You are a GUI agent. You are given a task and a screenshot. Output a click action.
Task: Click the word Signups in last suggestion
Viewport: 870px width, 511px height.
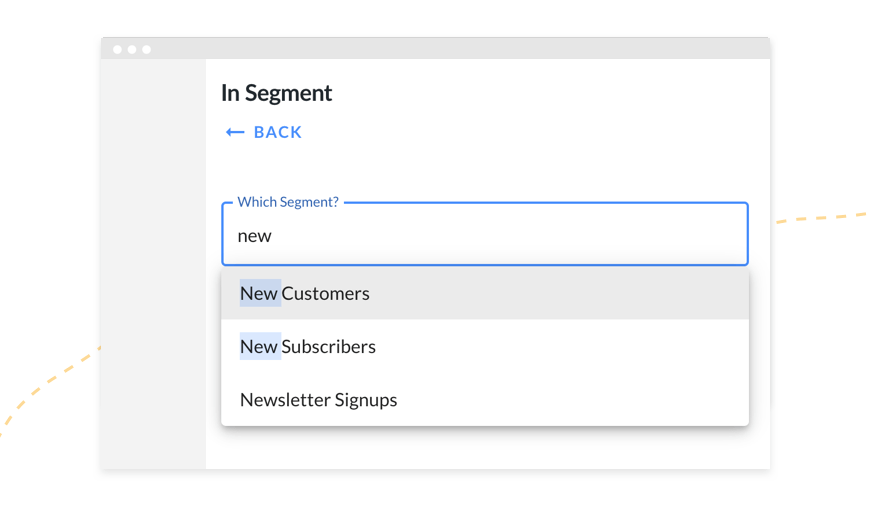point(366,400)
